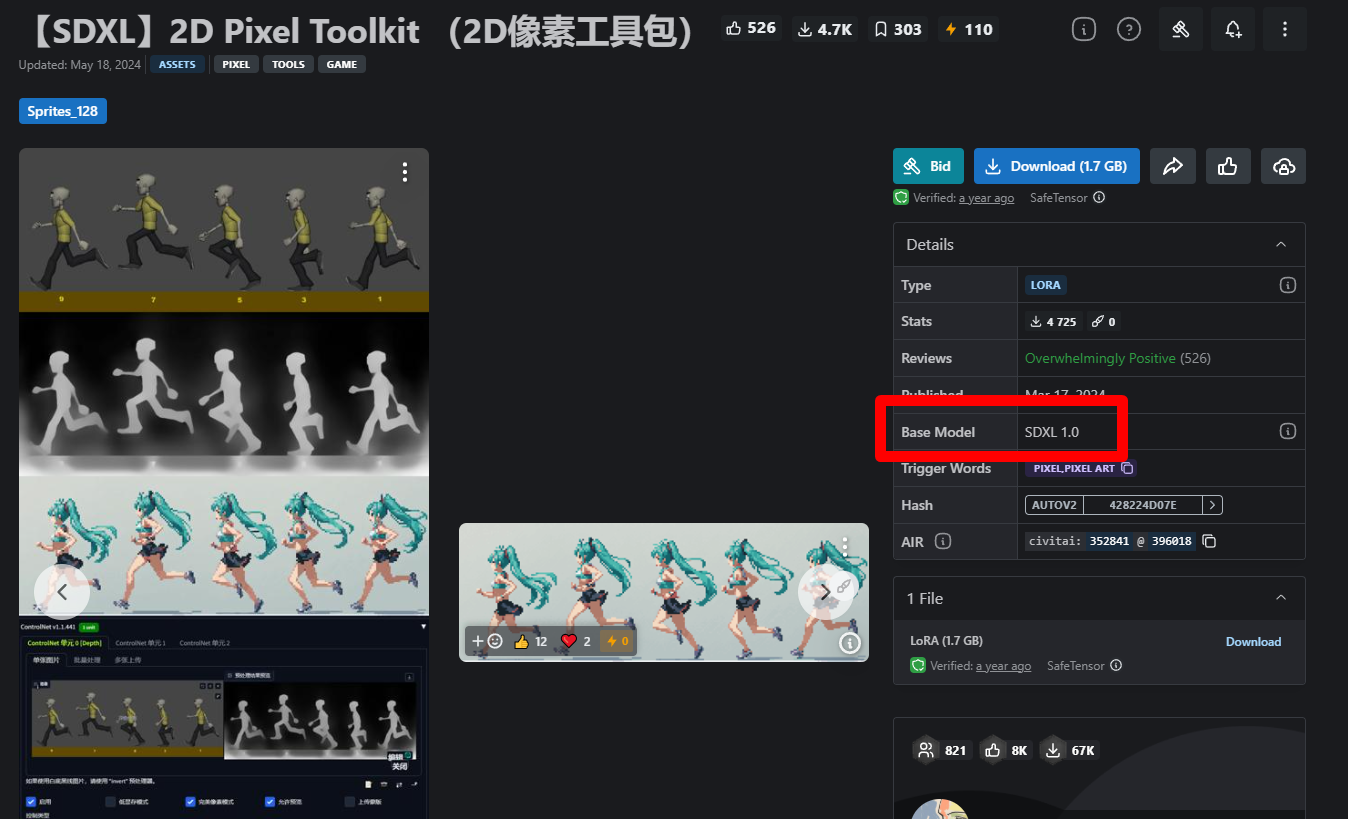Click the 428224D07E hash value
1348x819 pixels.
pyautogui.click(x=1143, y=505)
